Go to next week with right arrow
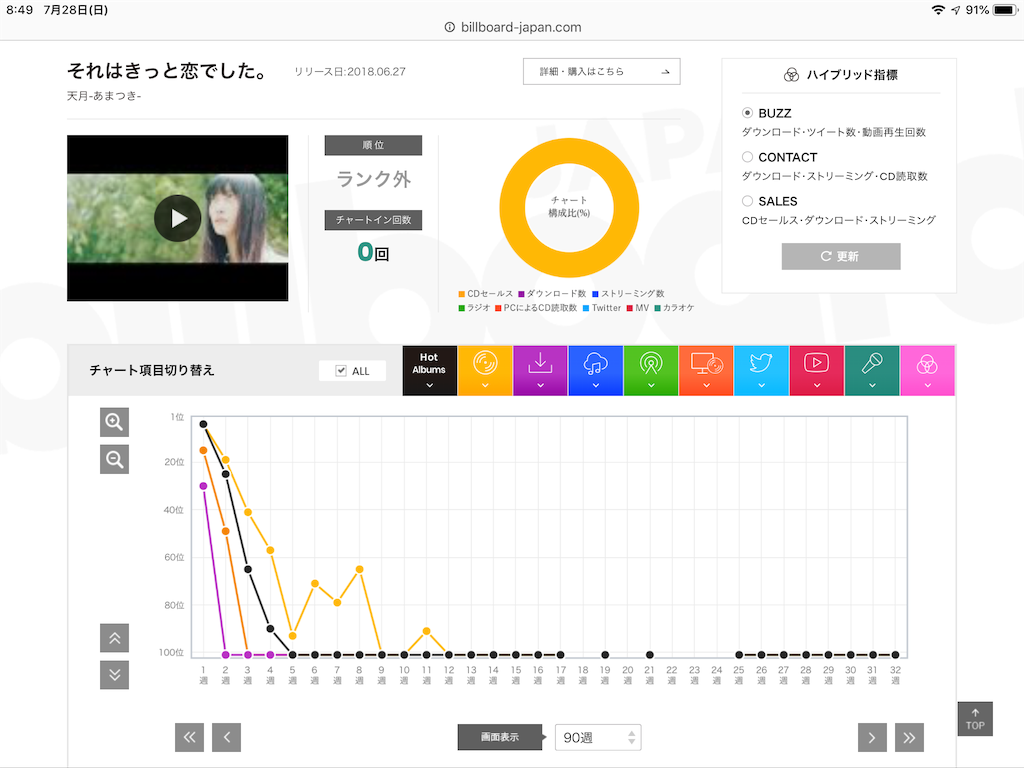 tap(872, 737)
